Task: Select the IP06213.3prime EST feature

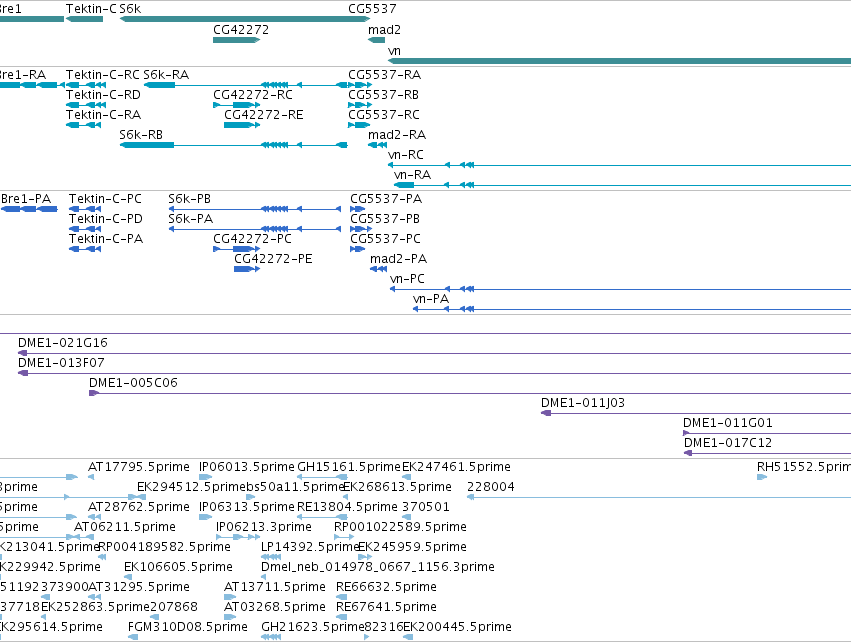Action: pos(238,538)
